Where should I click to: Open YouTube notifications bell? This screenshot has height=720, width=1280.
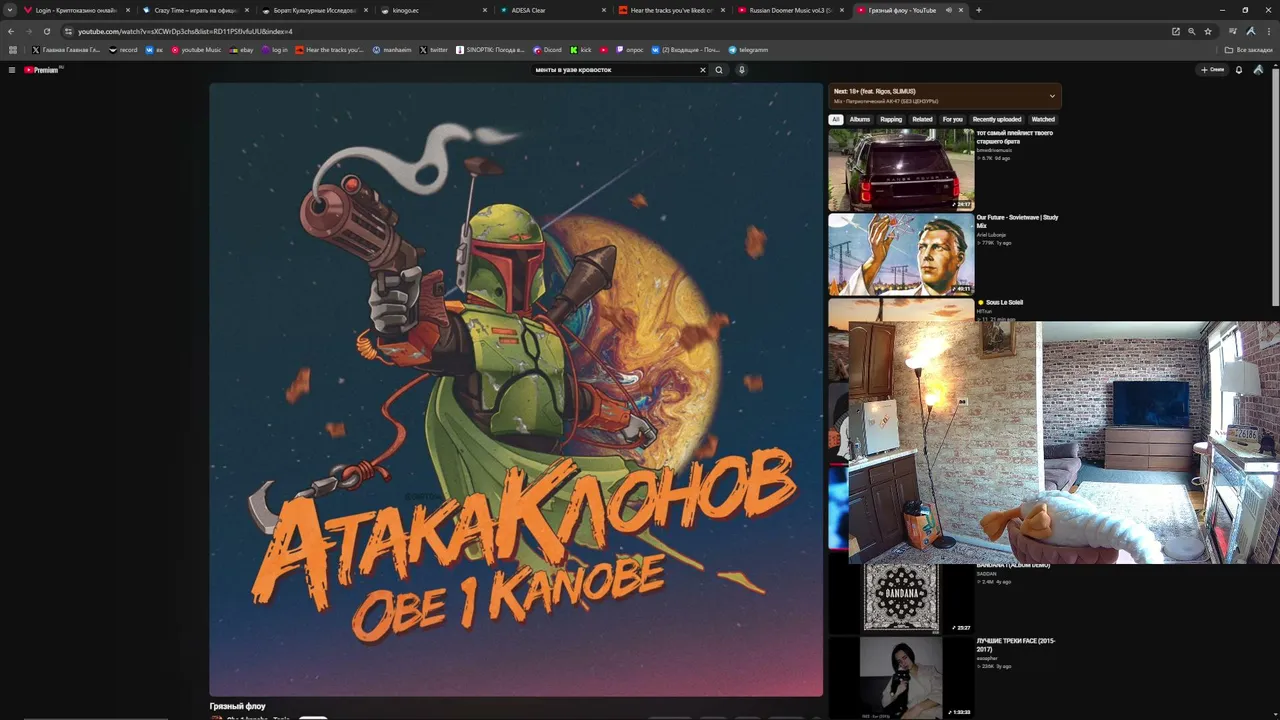tap(1239, 70)
